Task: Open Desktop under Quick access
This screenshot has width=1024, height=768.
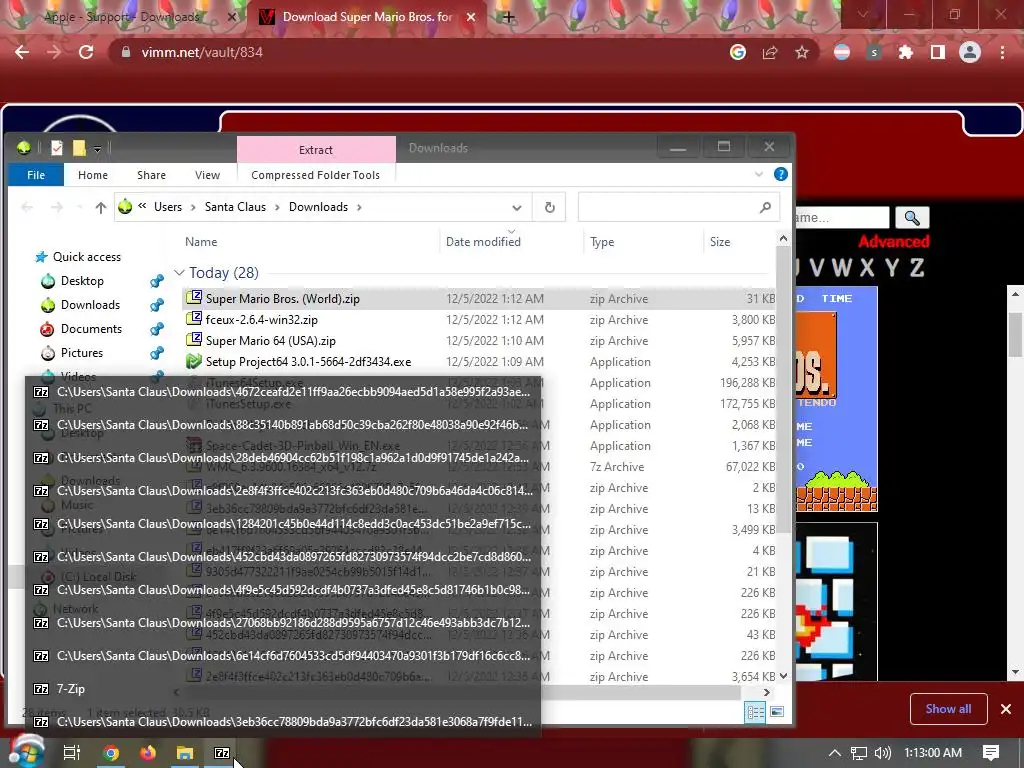Action: point(82,281)
